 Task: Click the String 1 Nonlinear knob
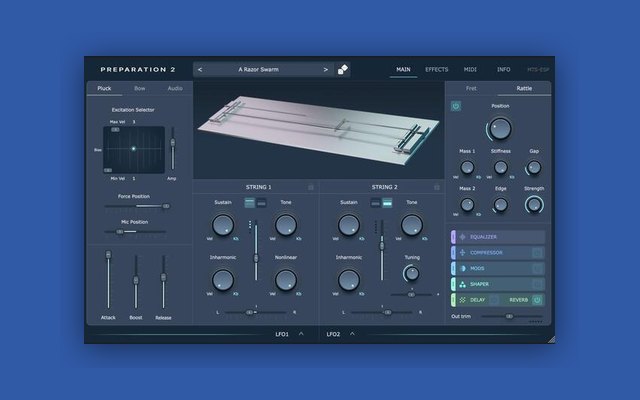click(x=286, y=280)
